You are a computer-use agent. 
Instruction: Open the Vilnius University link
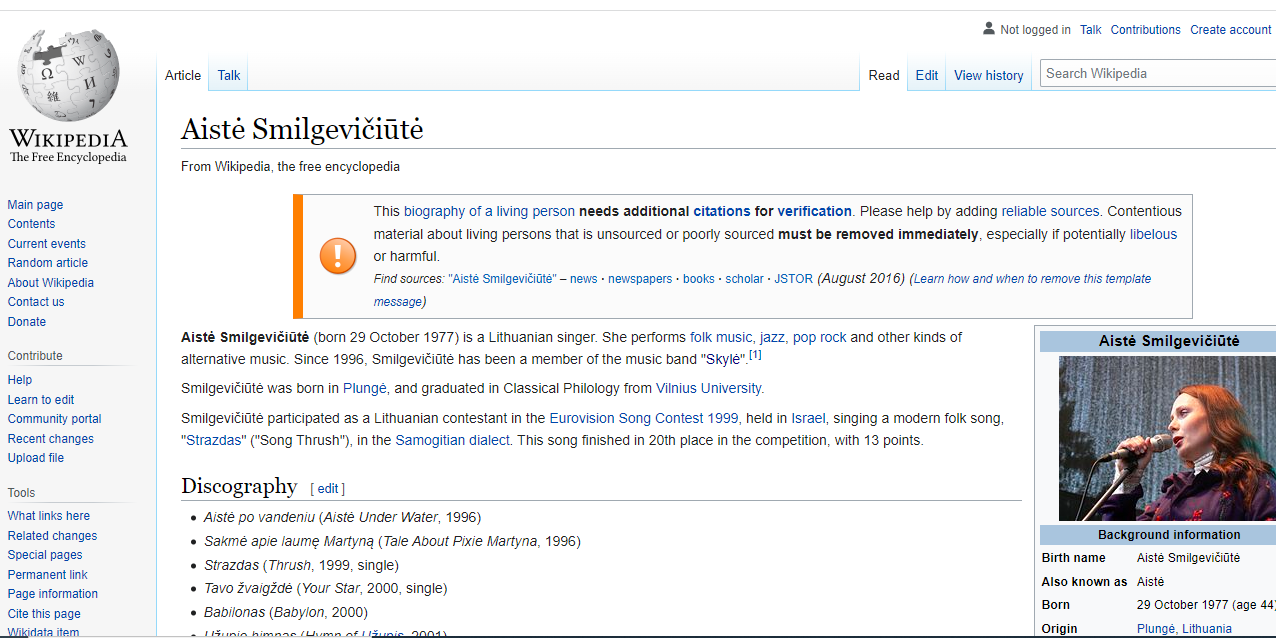pyautogui.click(x=708, y=388)
